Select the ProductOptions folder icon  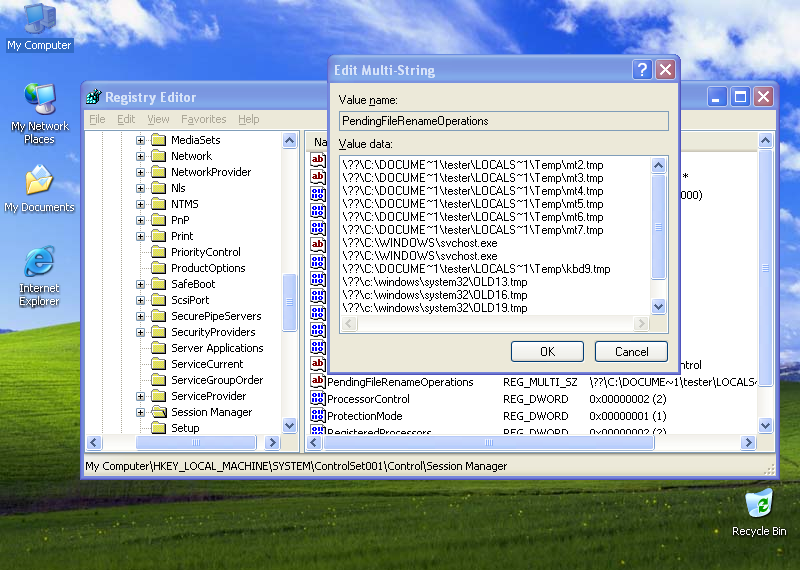tap(159, 268)
